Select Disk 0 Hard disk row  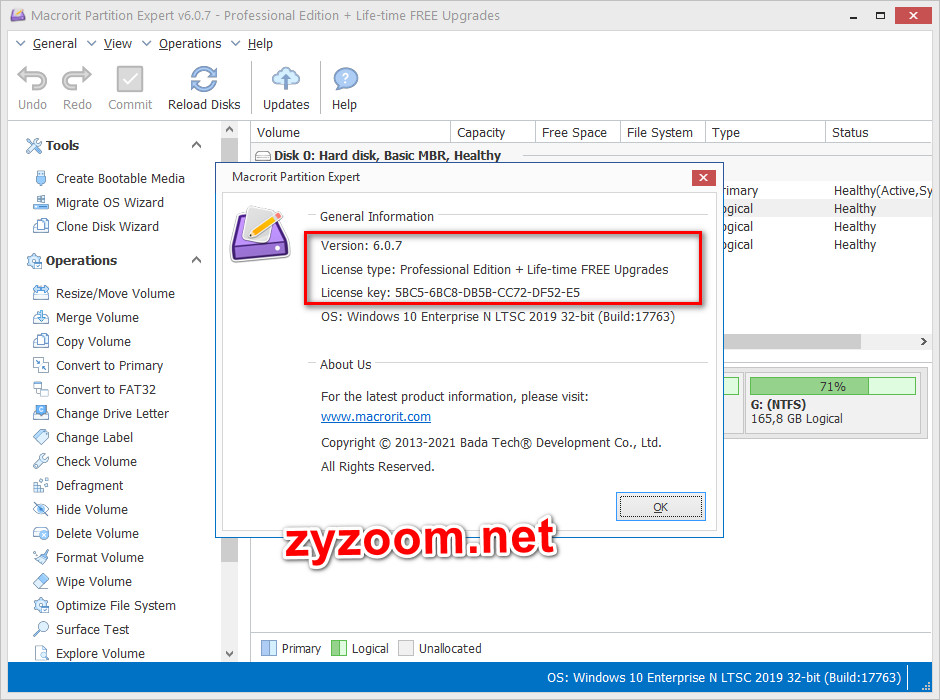point(387,156)
